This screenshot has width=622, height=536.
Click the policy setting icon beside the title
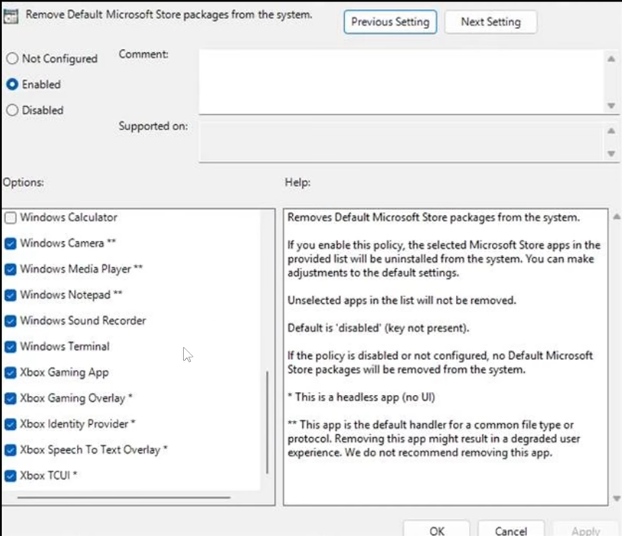pyautogui.click(x=11, y=16)
